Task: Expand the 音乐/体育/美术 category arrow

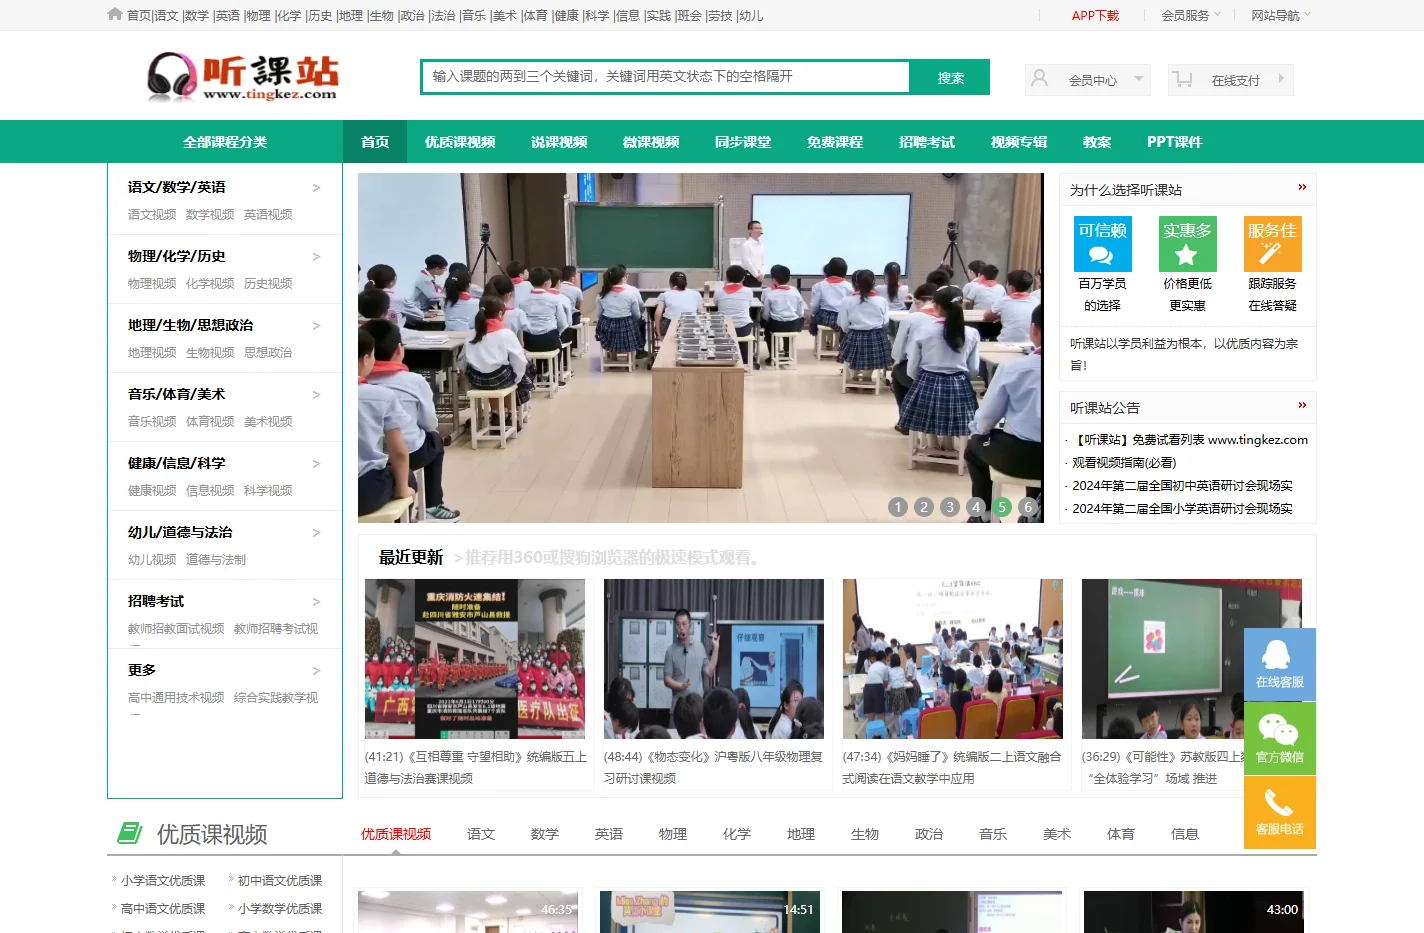Action: (x=316, y=394)
